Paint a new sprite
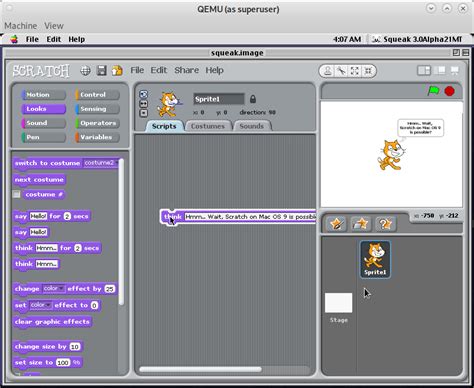This screenshot has height=388, width=474. click(337, 224)
